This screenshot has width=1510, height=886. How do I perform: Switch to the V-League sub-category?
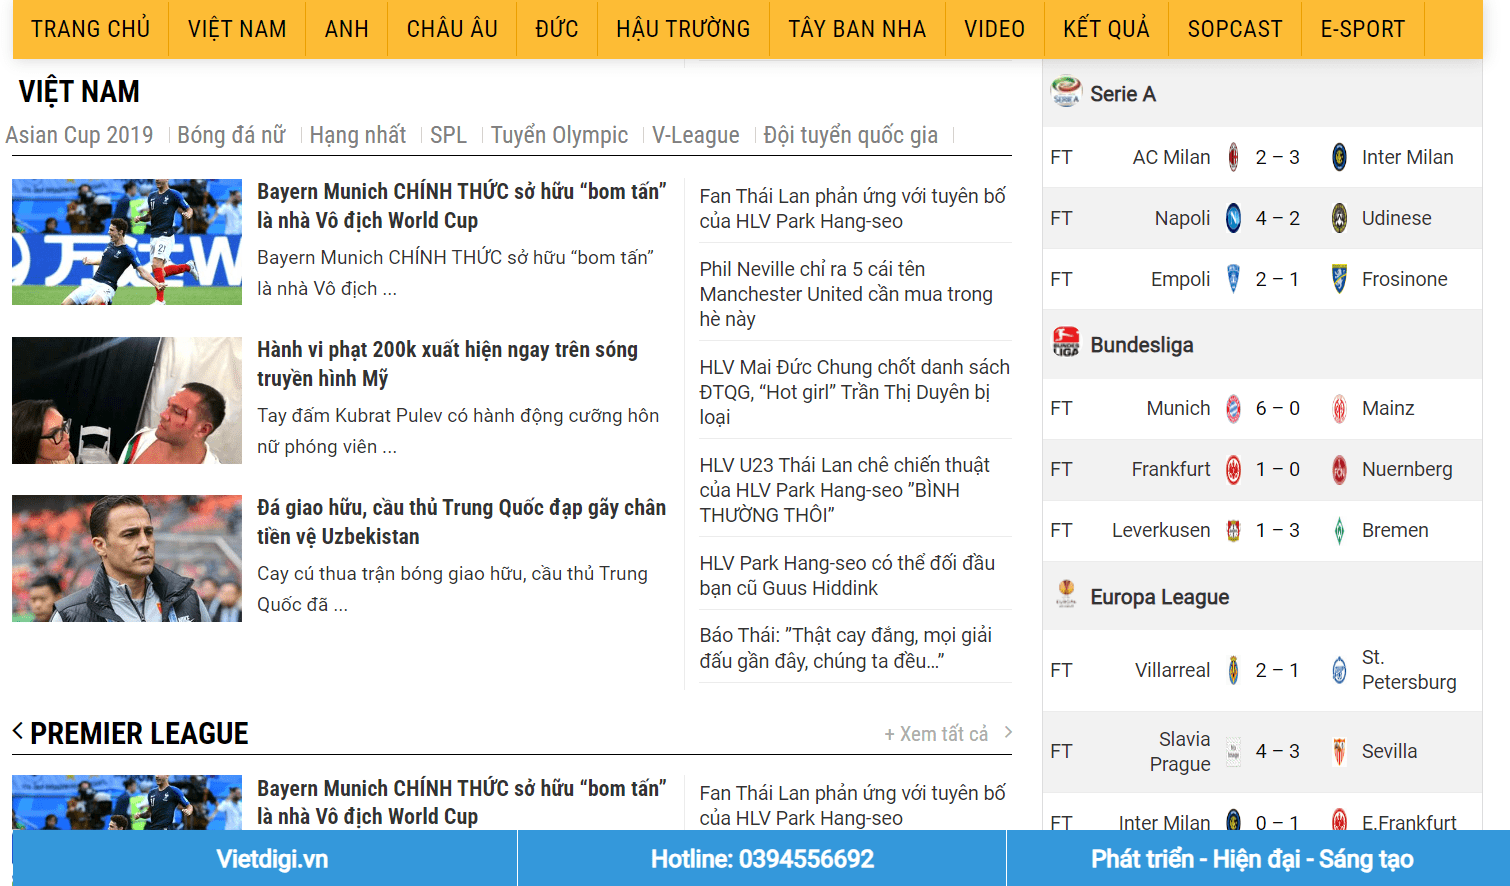click(x=695, y=135)
